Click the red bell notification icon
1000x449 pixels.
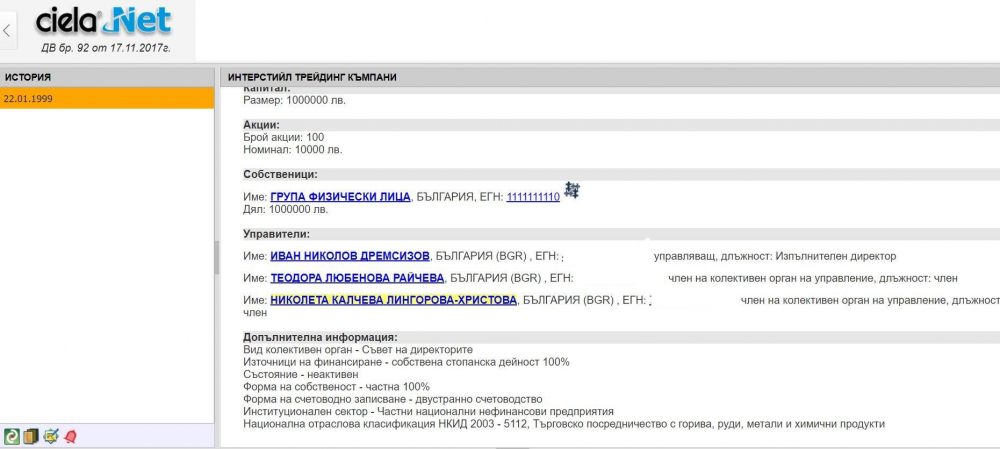coord(70,436)
